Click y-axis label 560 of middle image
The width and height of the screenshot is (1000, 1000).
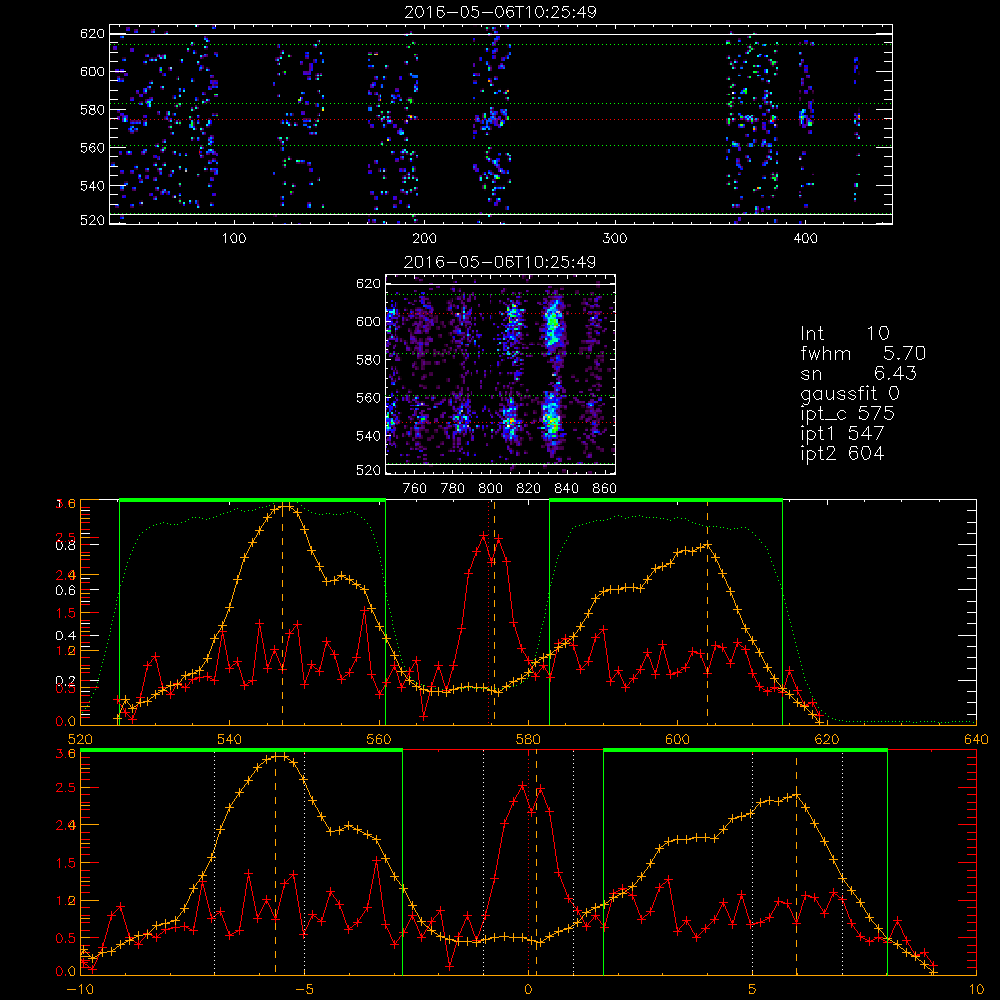point(368,398)
